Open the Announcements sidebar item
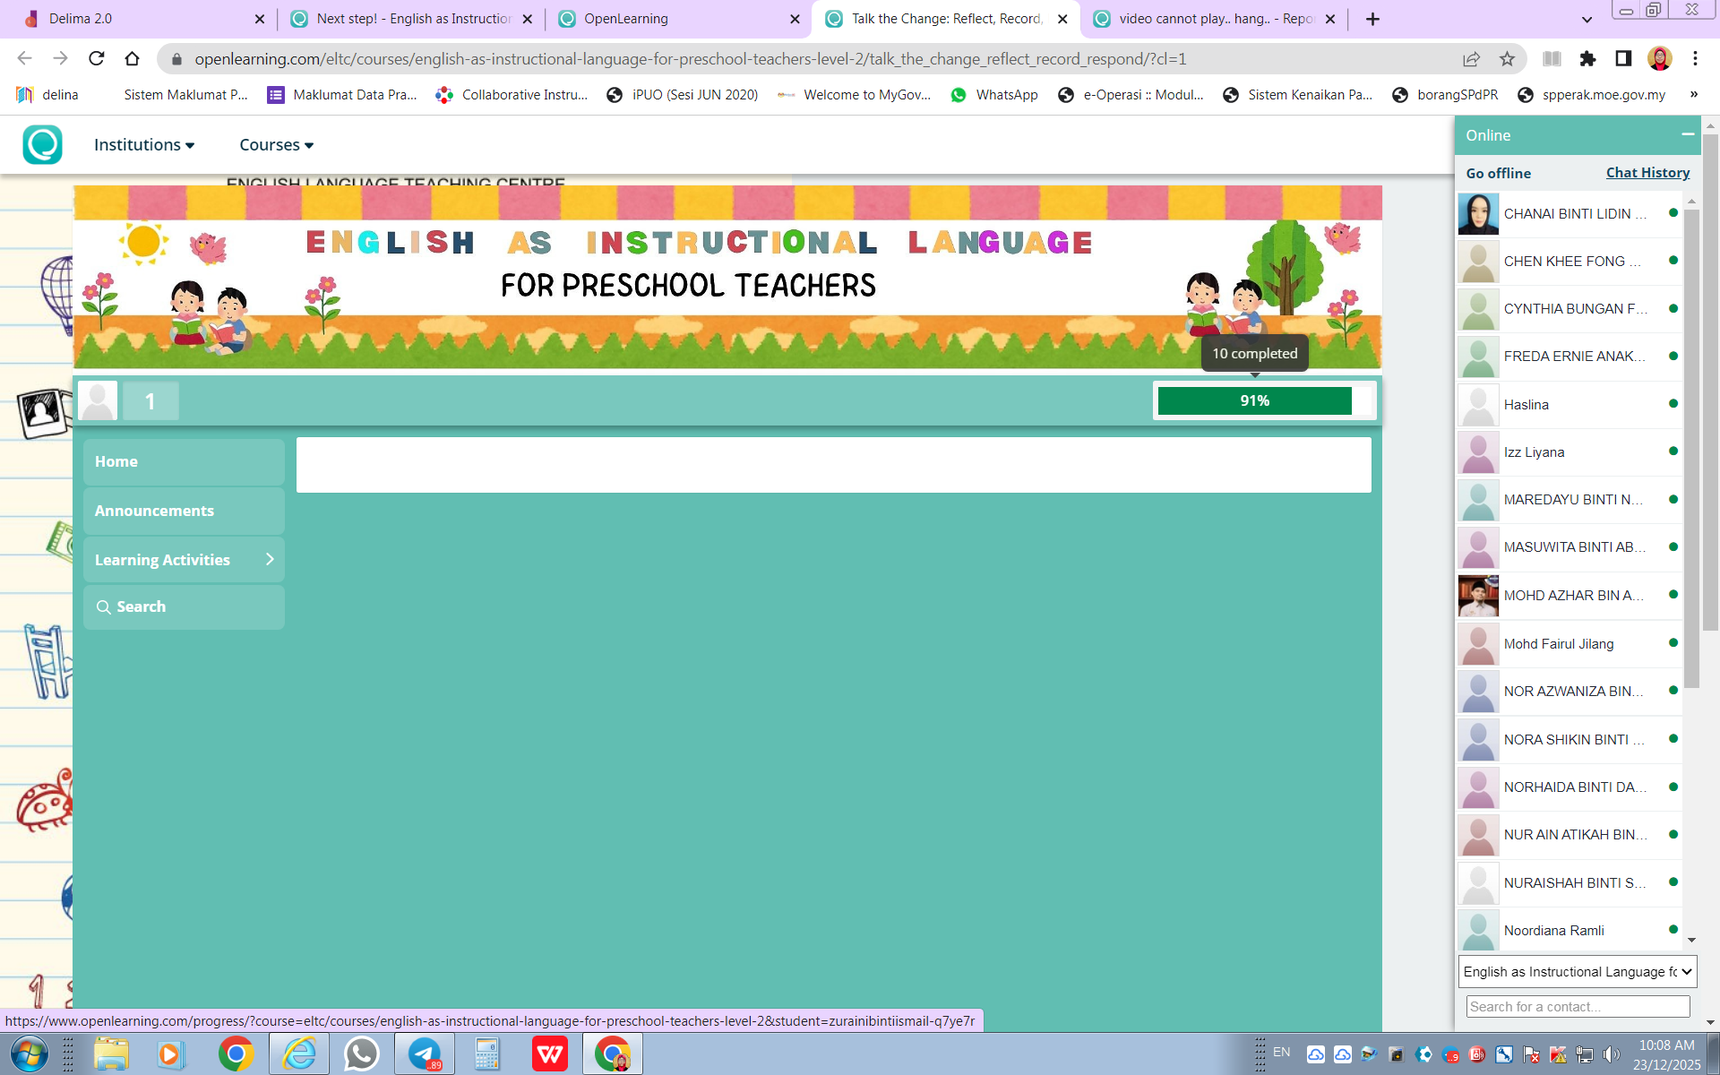The image size is (1720, 1075). tap(184, 511)
